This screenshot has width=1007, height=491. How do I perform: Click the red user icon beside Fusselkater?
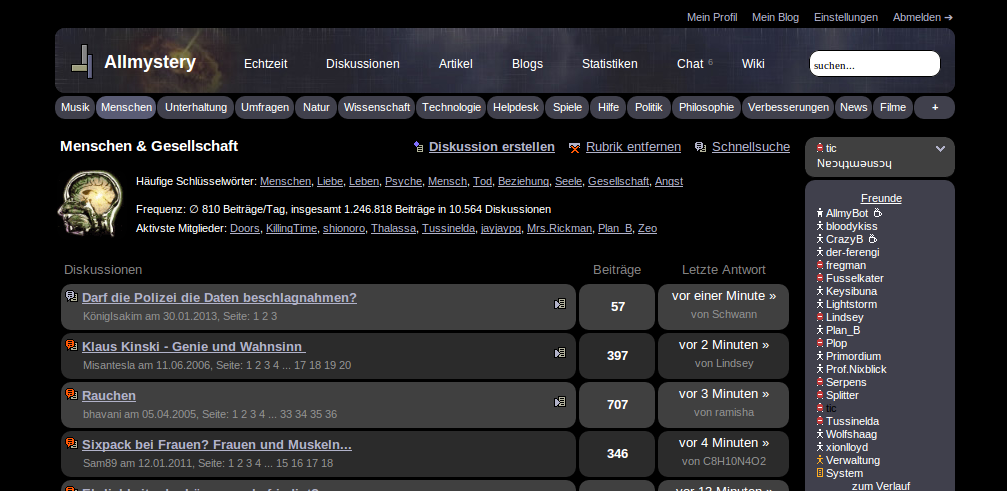pyautogui.click(x=820, y=278)
